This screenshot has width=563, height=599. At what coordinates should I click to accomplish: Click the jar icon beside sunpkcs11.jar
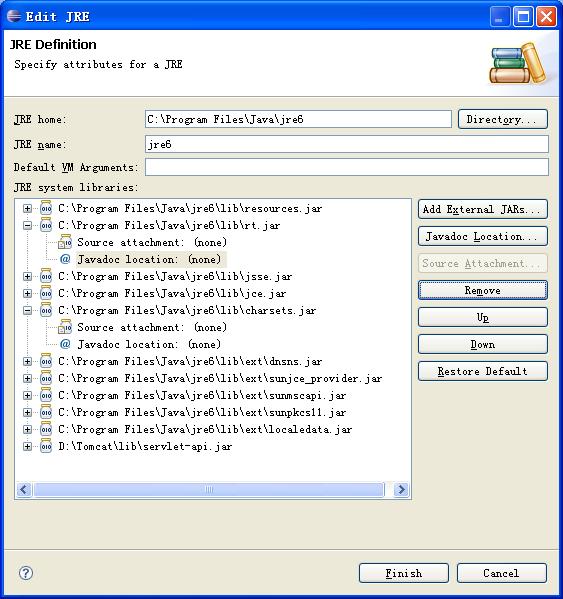coord(46,412)
